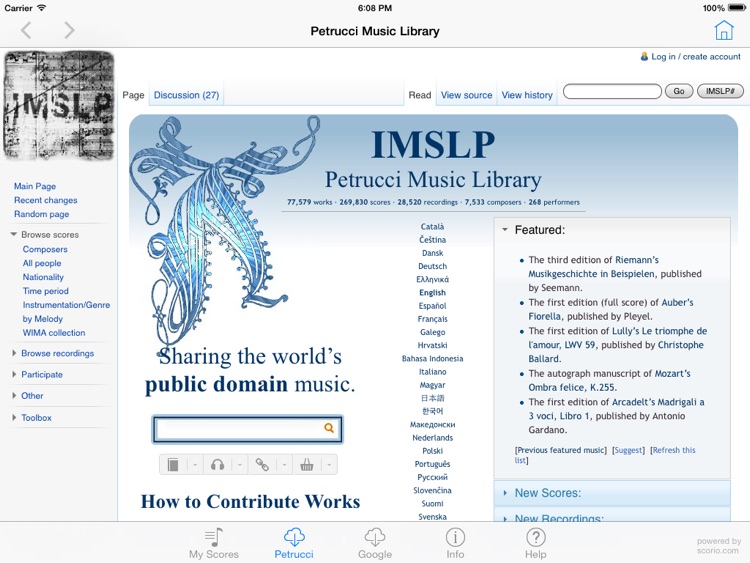750x563 pixels.
Task: Open dropdown arrow next to headphones icon
Action: tap(240, 465)
